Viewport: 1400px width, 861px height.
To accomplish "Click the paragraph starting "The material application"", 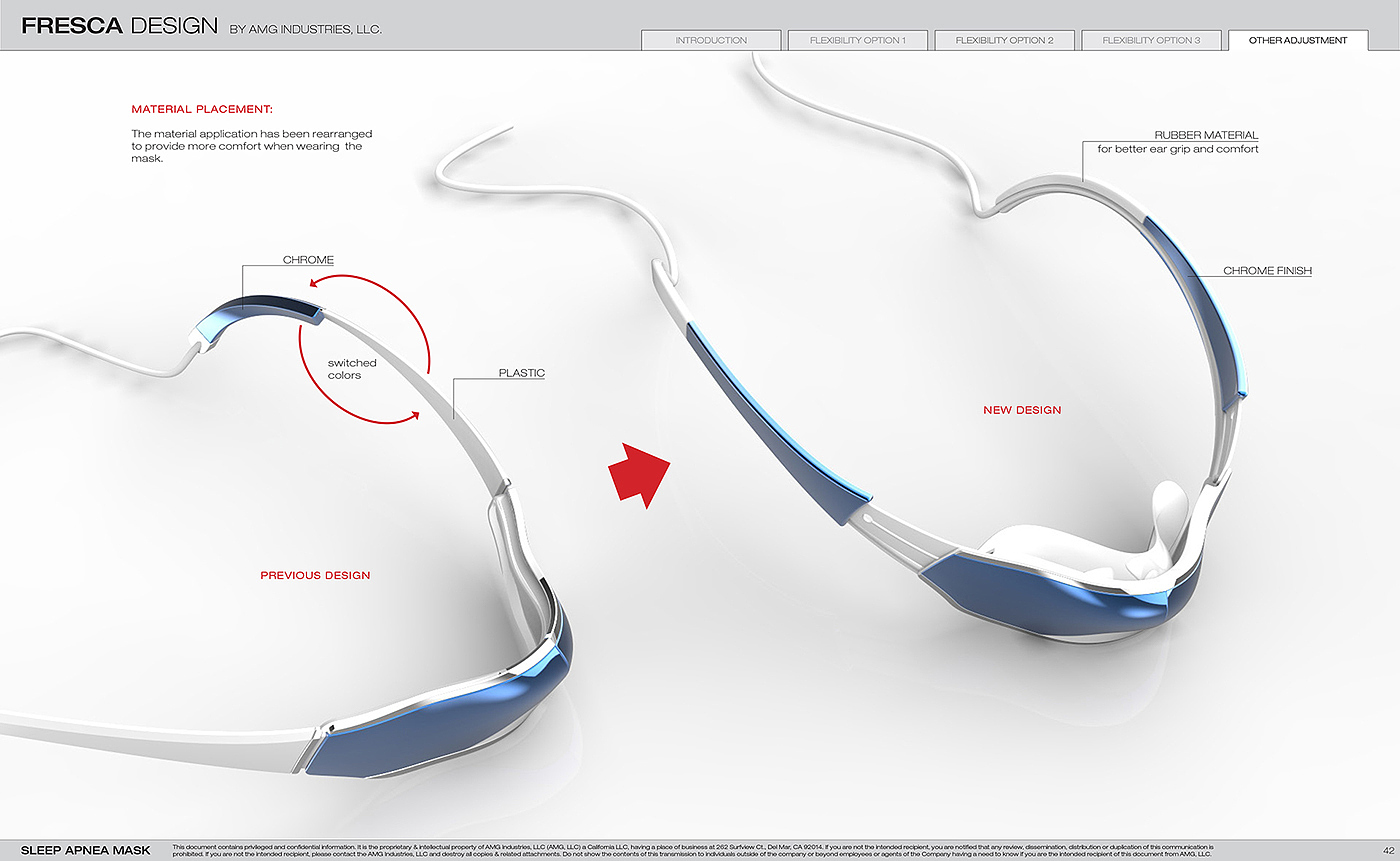I will (x=252, y=146).
